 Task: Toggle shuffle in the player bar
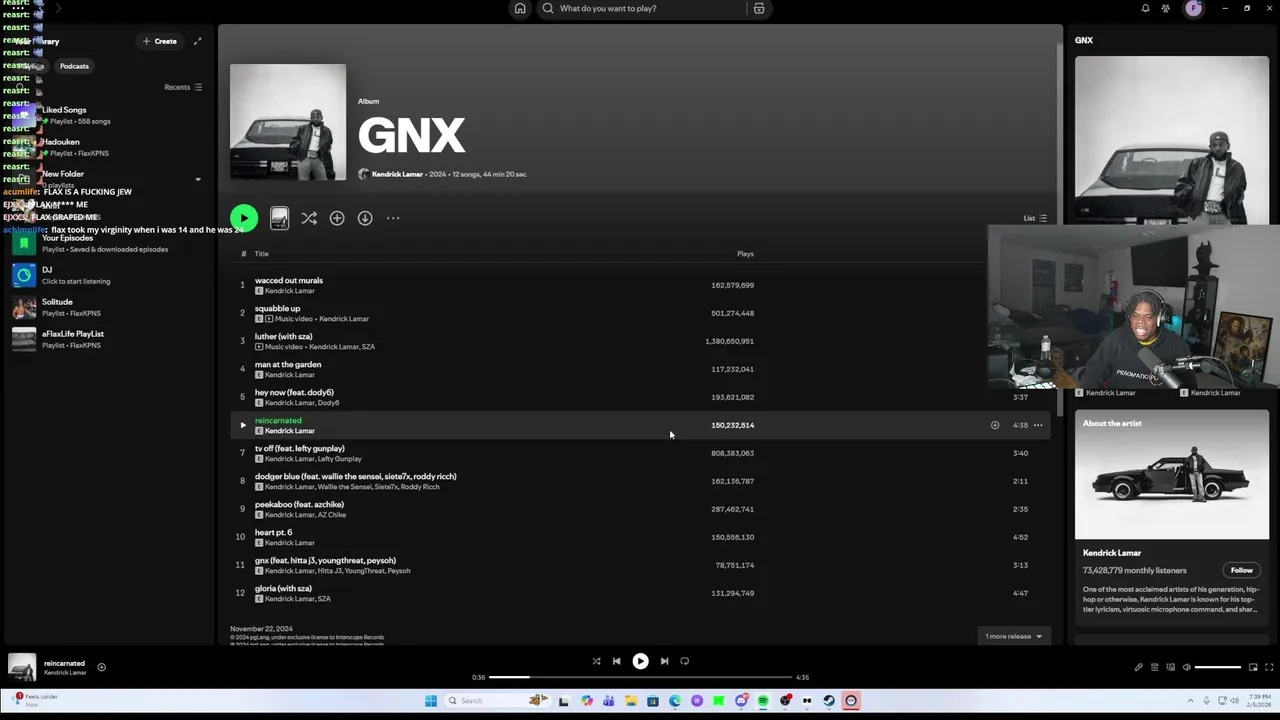pos(596,661)
